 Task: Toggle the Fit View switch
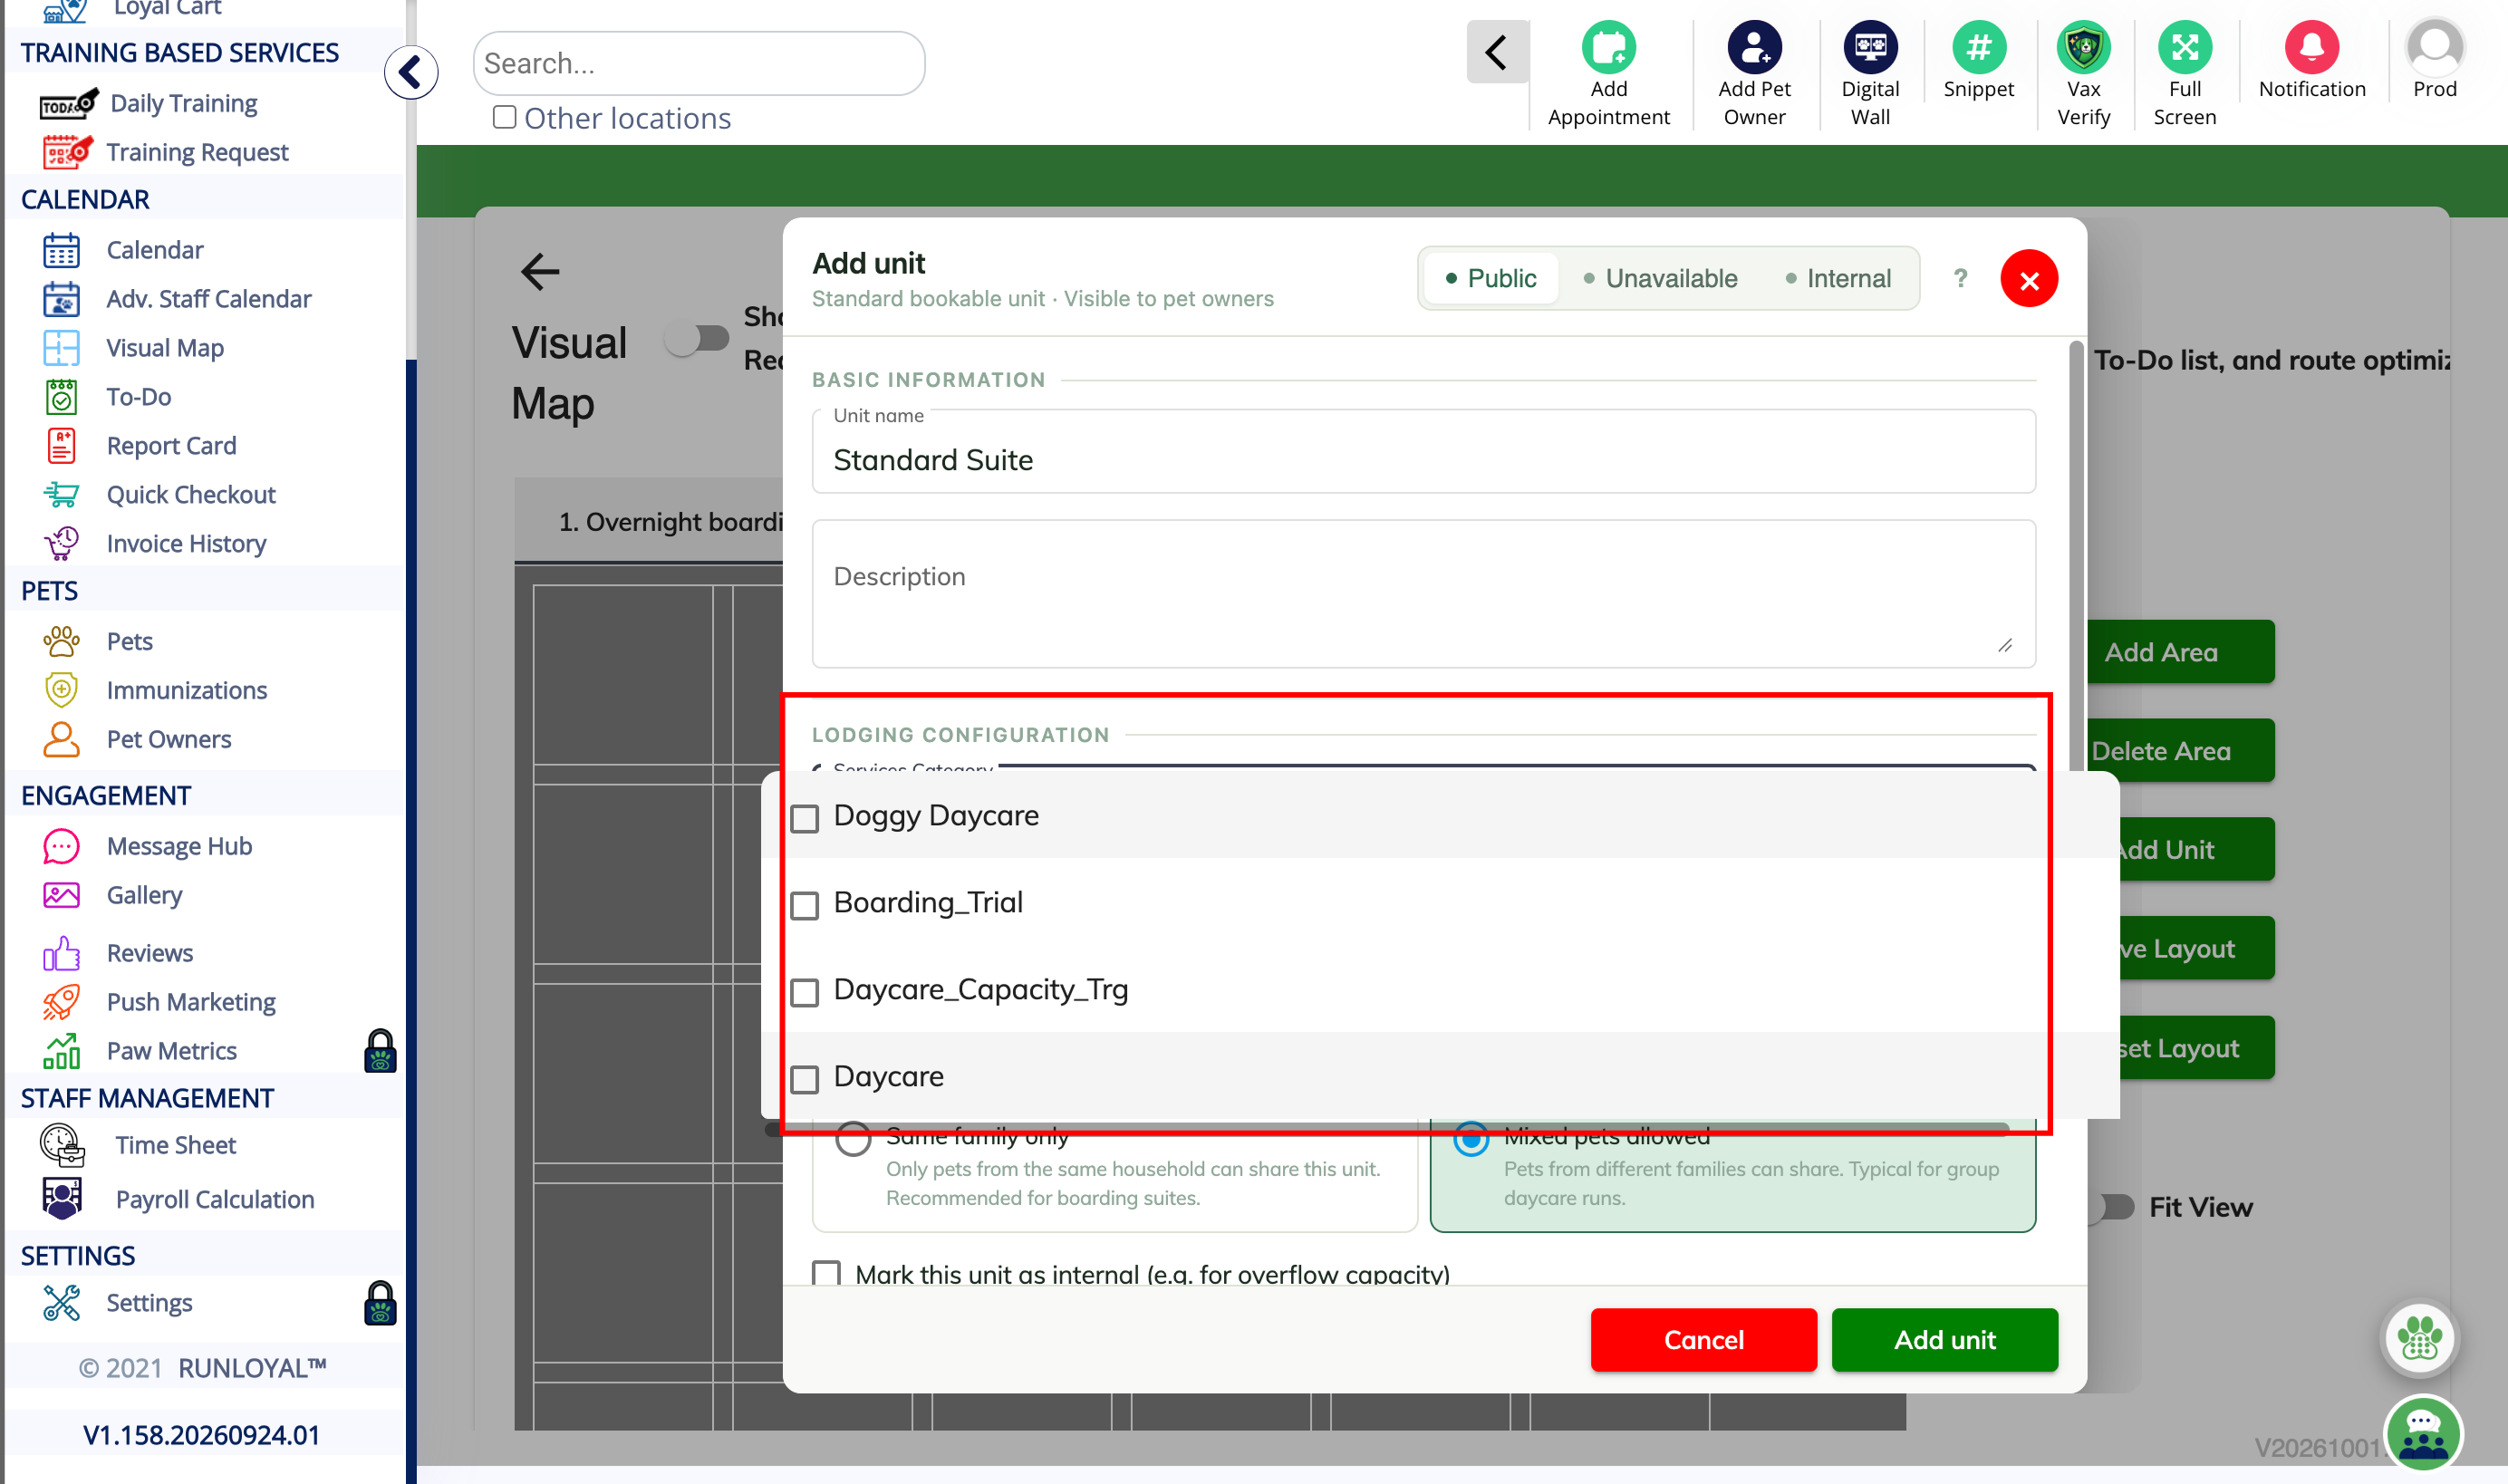(x=2114, y=1207)
